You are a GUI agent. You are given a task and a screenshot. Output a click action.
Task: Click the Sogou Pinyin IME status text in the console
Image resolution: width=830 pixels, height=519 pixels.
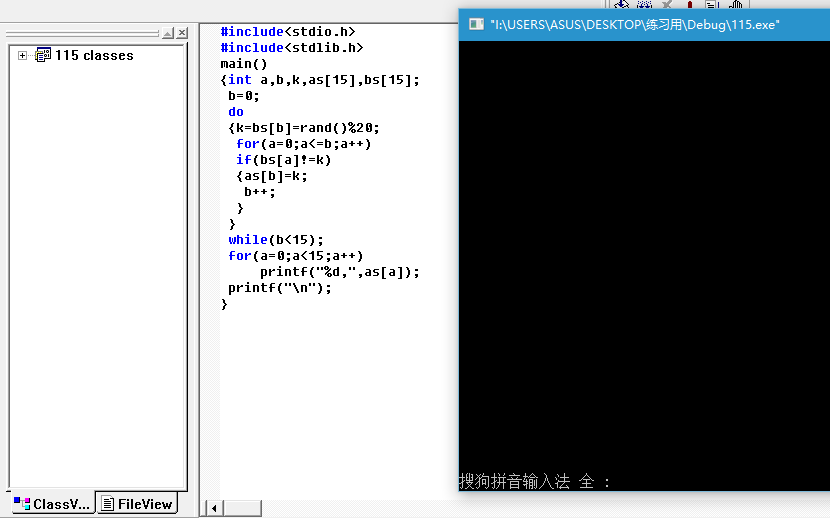pos(535,481)
